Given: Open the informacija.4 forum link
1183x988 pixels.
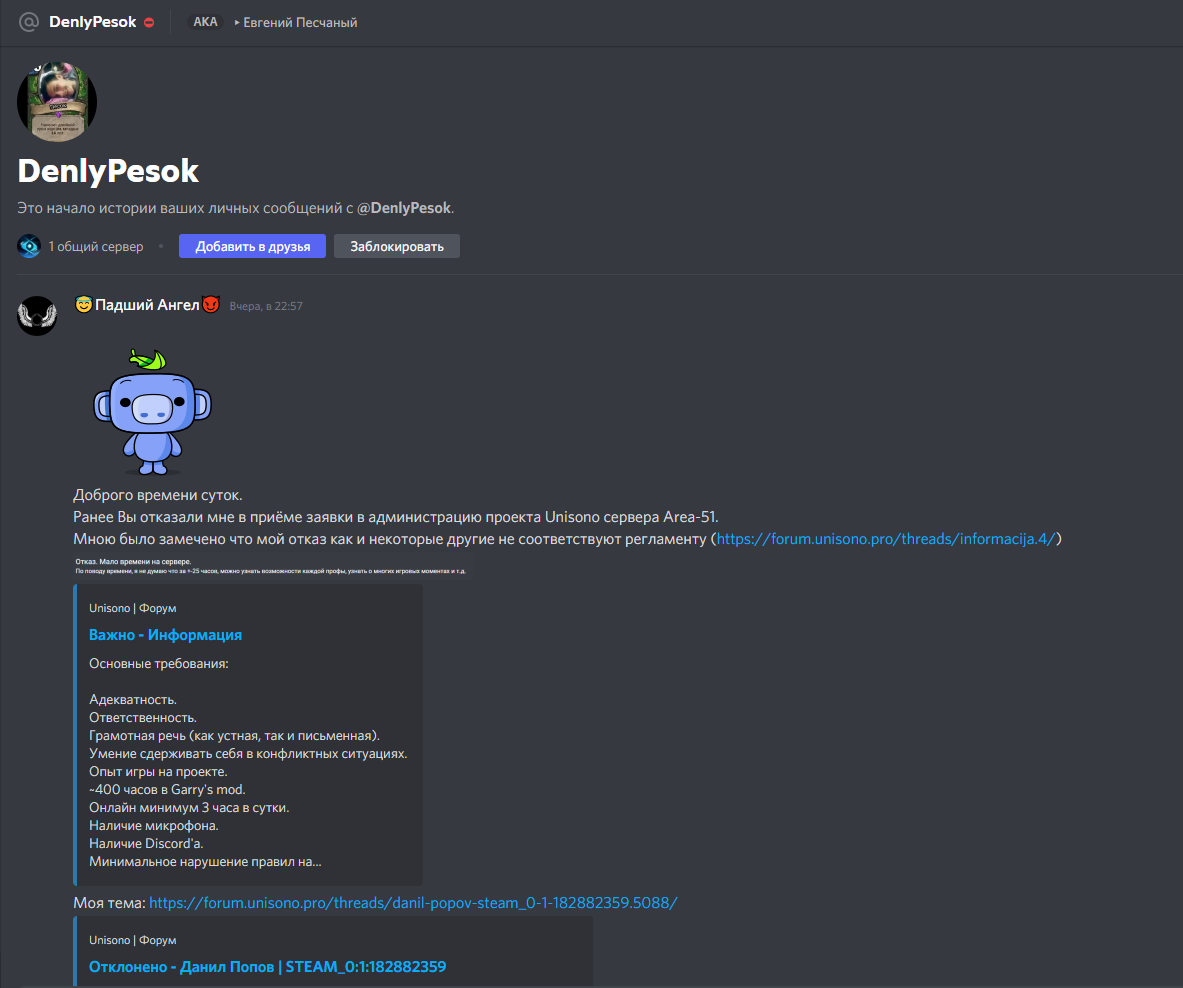Looking at the screenshot, I should click(x=886, y=539).
